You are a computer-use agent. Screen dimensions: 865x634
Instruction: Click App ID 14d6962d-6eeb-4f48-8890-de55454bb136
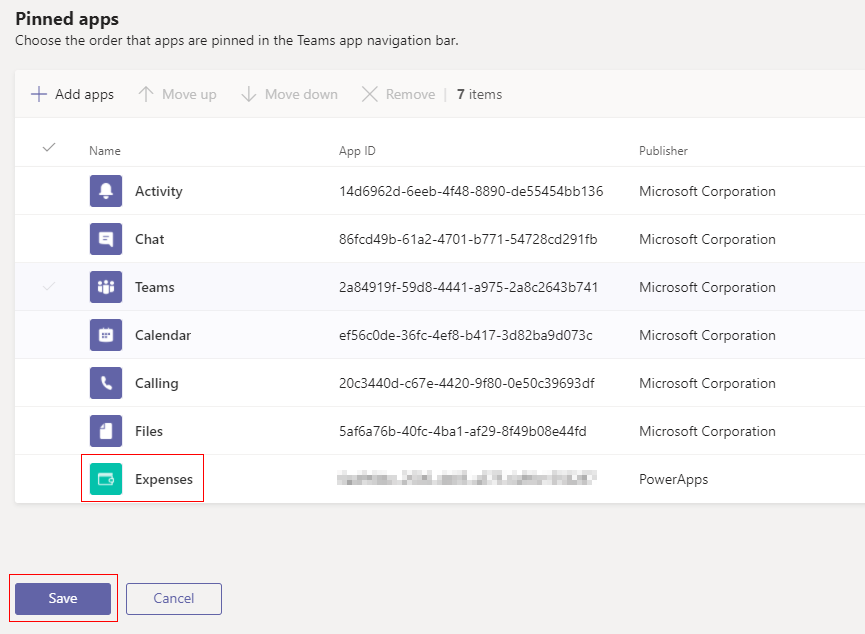471,191
